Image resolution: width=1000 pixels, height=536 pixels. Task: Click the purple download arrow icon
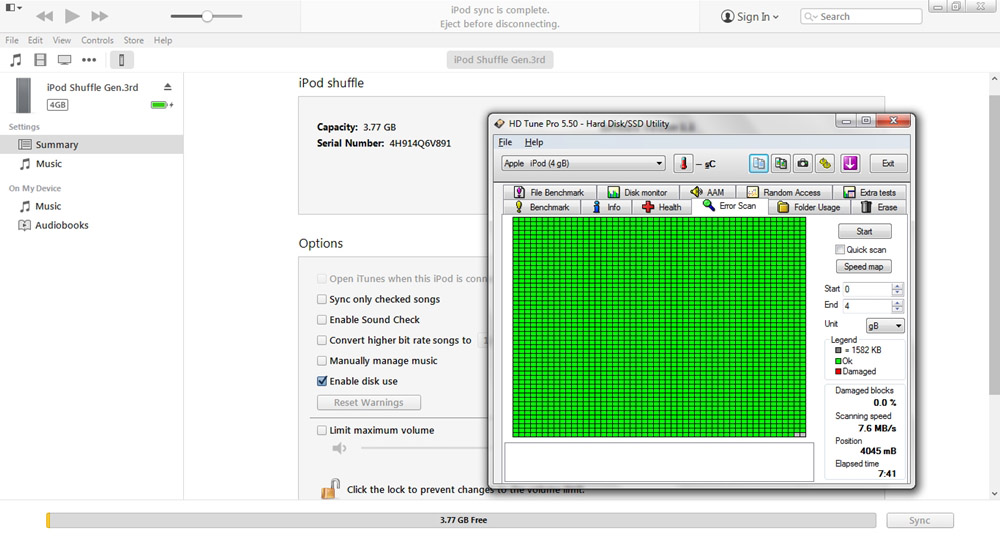[849, 163]
